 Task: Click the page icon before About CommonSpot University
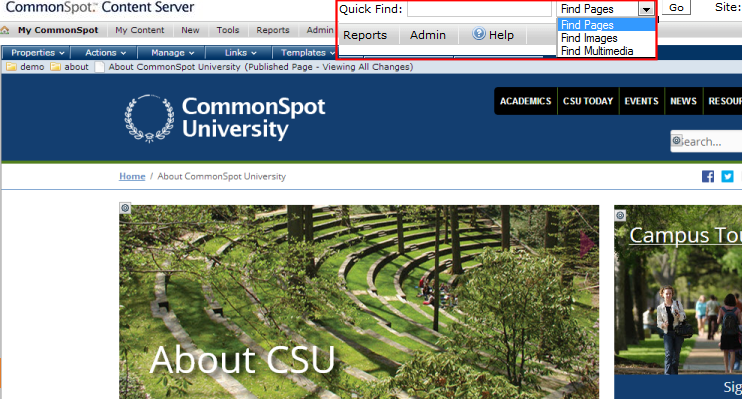pyautogui.click(x=99, y=67)
